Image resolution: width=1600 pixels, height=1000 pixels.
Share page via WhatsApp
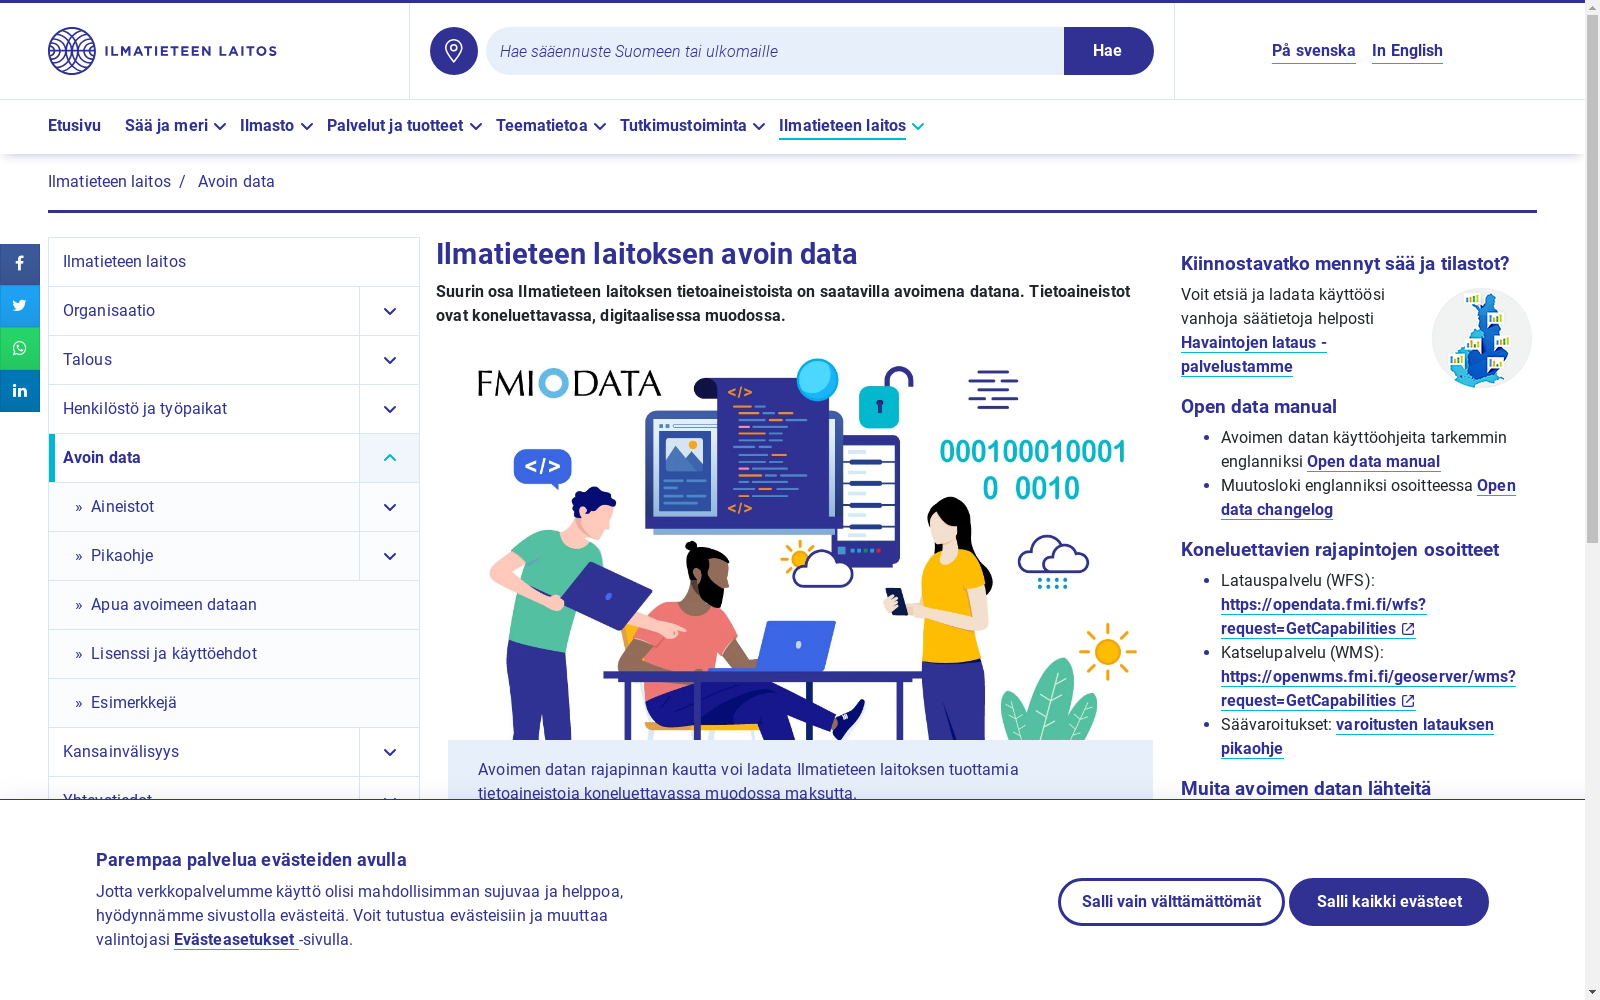coord(20,349)
